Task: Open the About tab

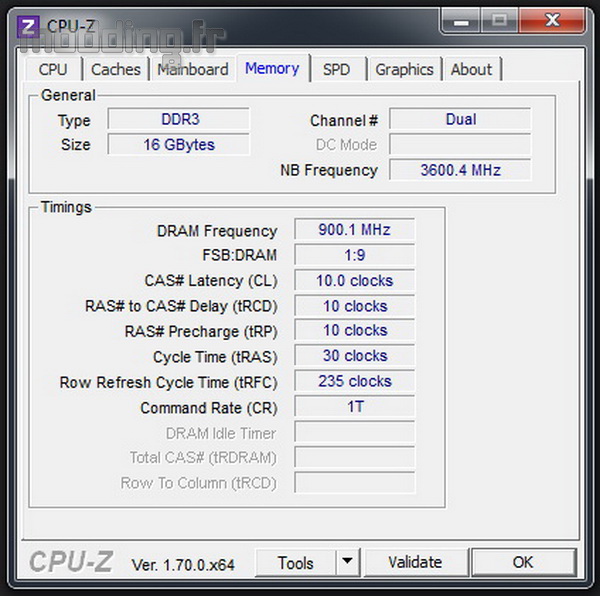Action: (x=471, y=70)
